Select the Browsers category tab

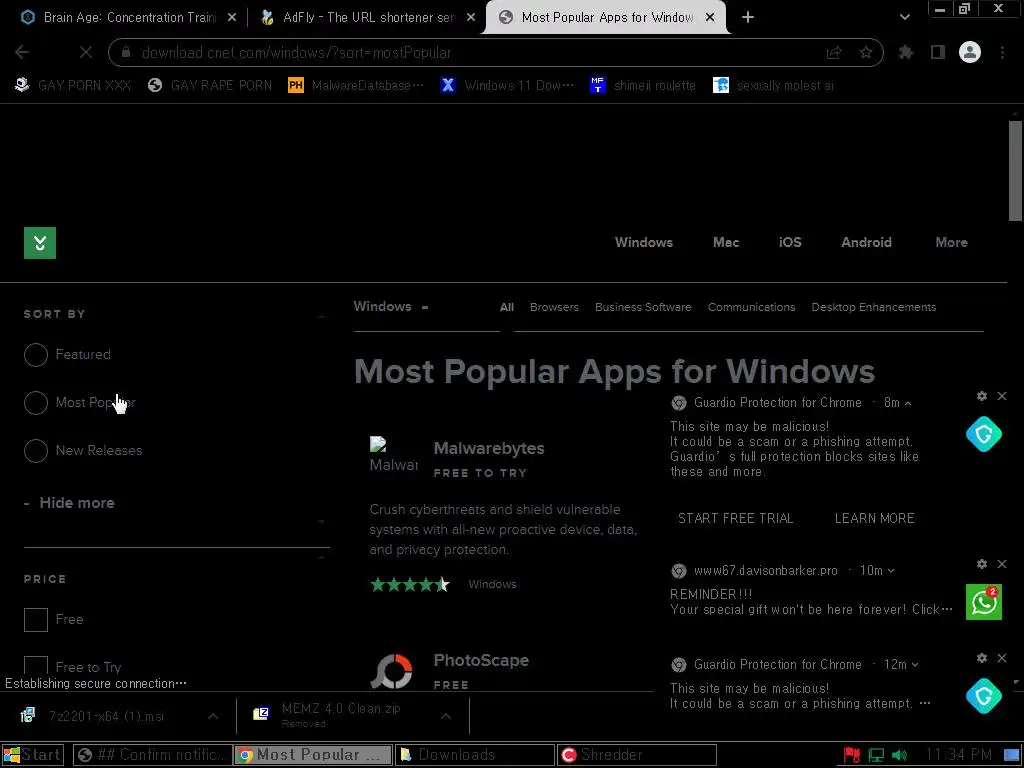coord(554,307)
